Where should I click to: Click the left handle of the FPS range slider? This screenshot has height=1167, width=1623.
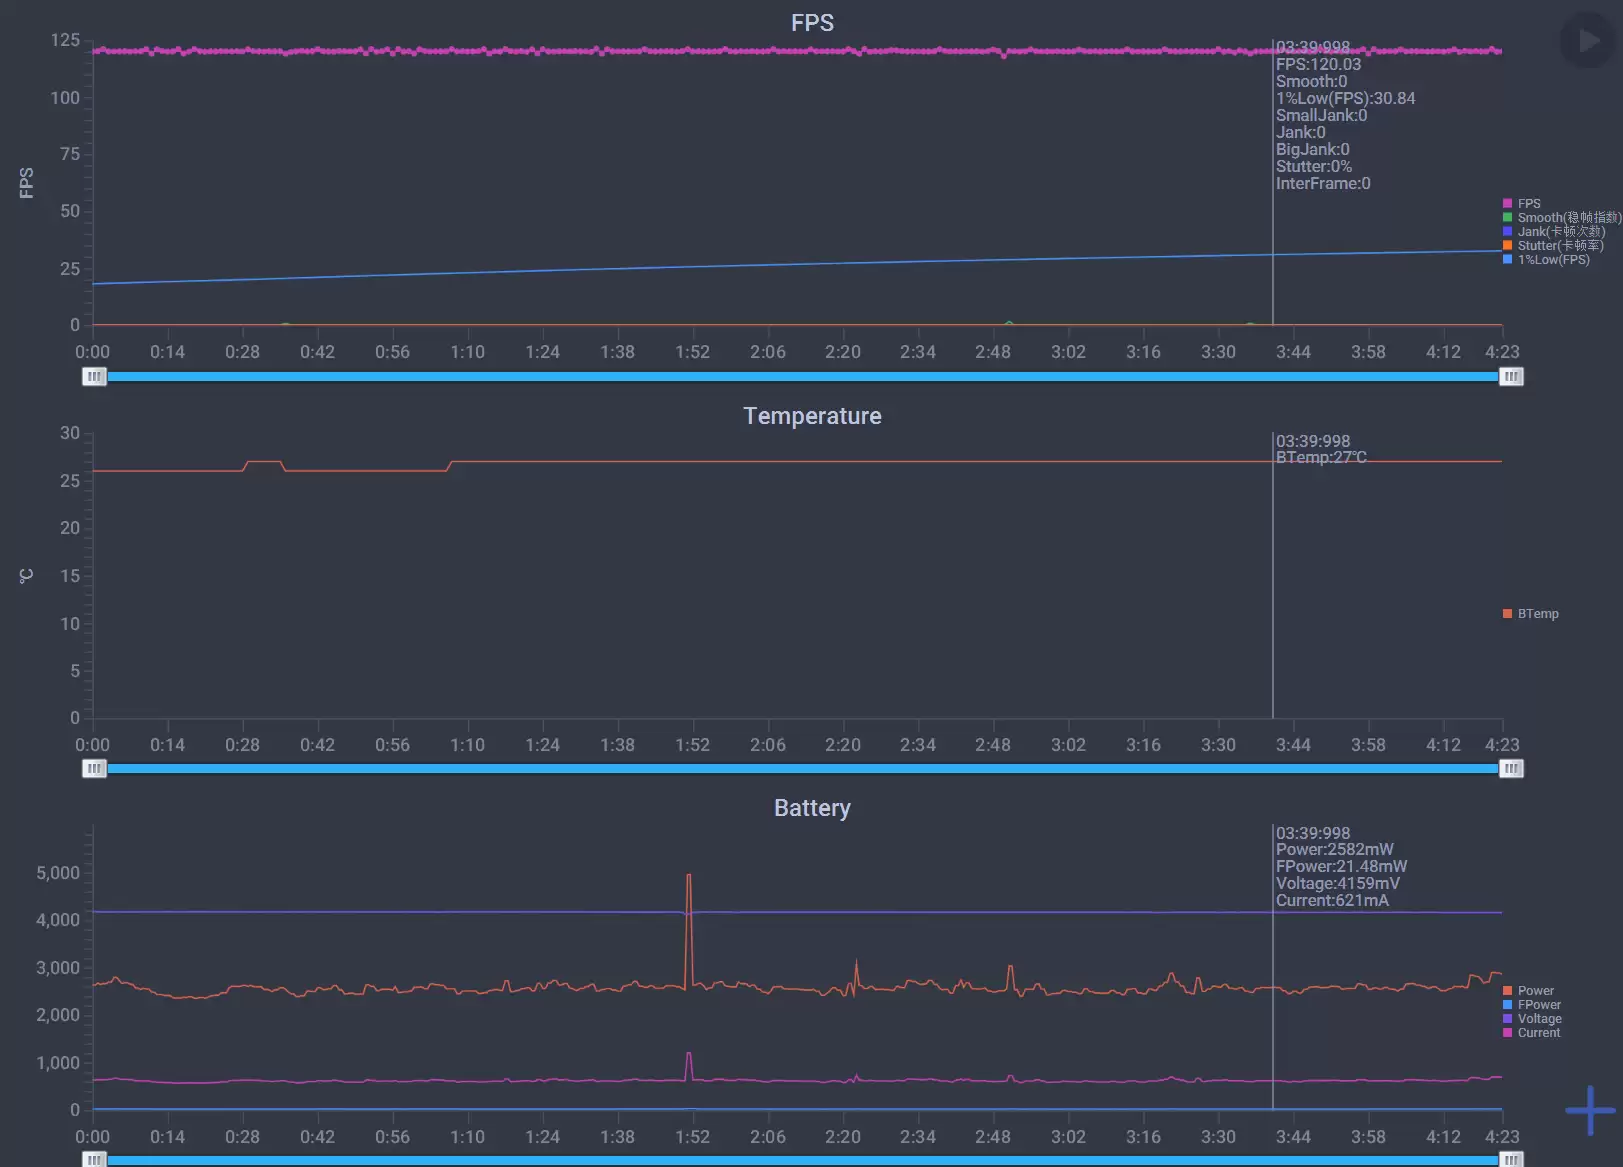(94, 376)
